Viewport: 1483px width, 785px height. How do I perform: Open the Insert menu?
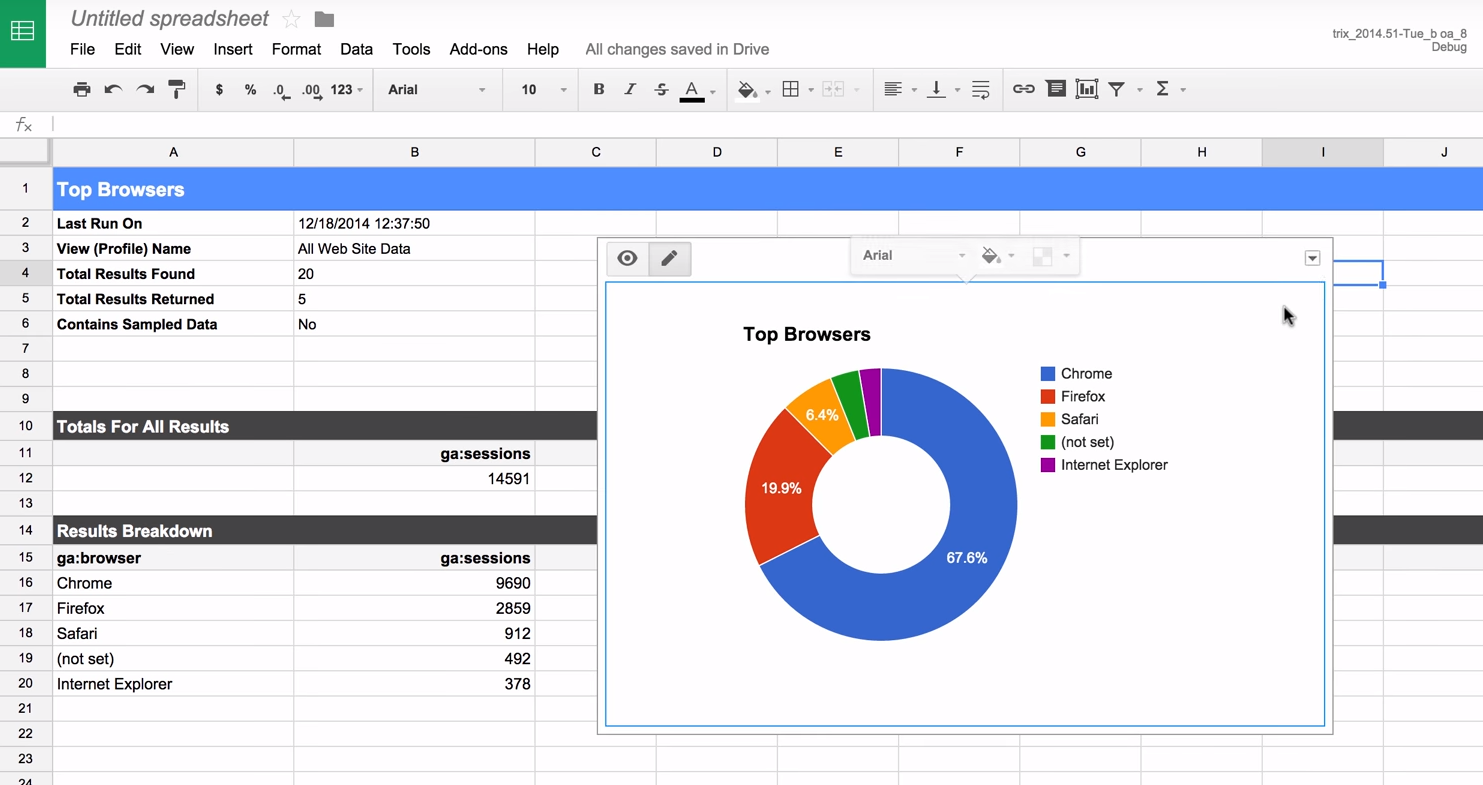[x=233, y=49]
